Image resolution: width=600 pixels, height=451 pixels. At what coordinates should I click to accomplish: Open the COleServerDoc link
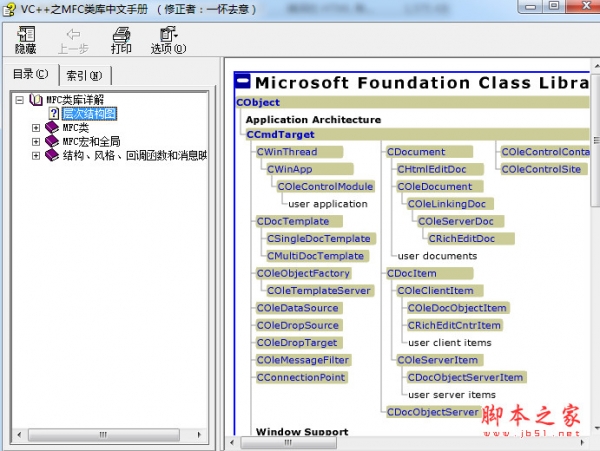coord(456,221)
